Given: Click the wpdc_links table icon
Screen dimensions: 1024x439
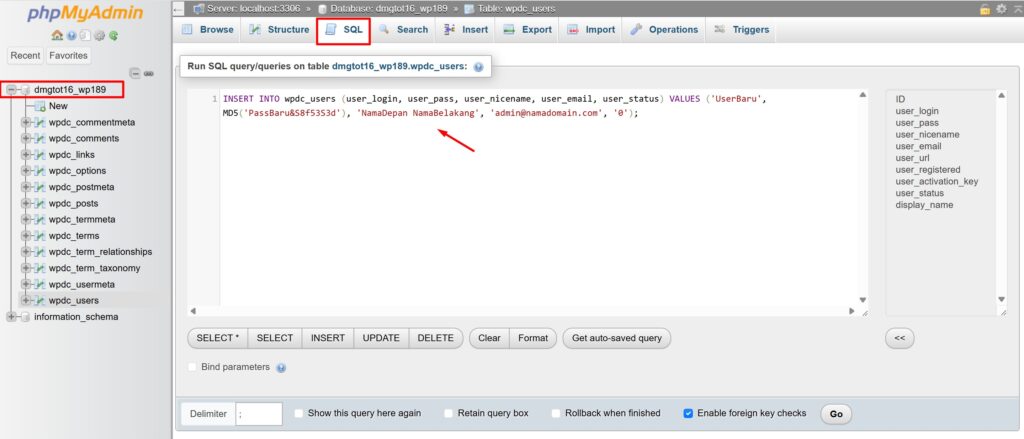Looking at the screenshot, I should tap(39, 155).
